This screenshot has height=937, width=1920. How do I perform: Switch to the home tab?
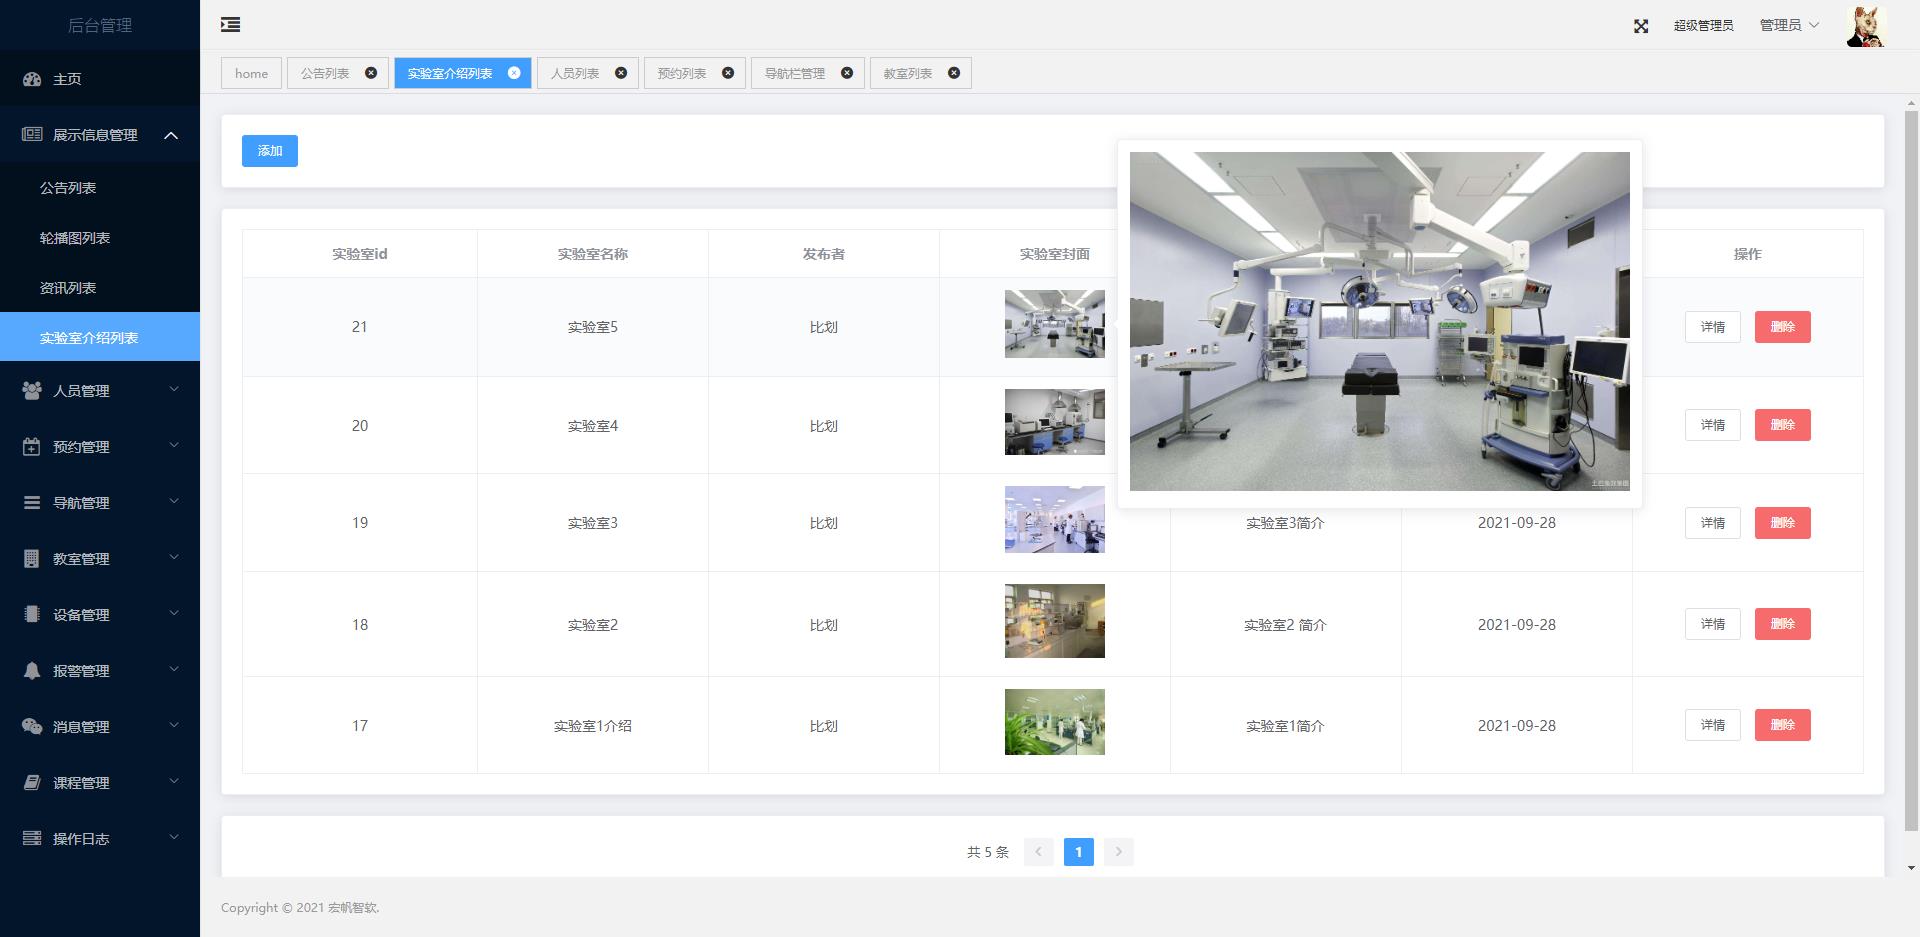point(251,73)
